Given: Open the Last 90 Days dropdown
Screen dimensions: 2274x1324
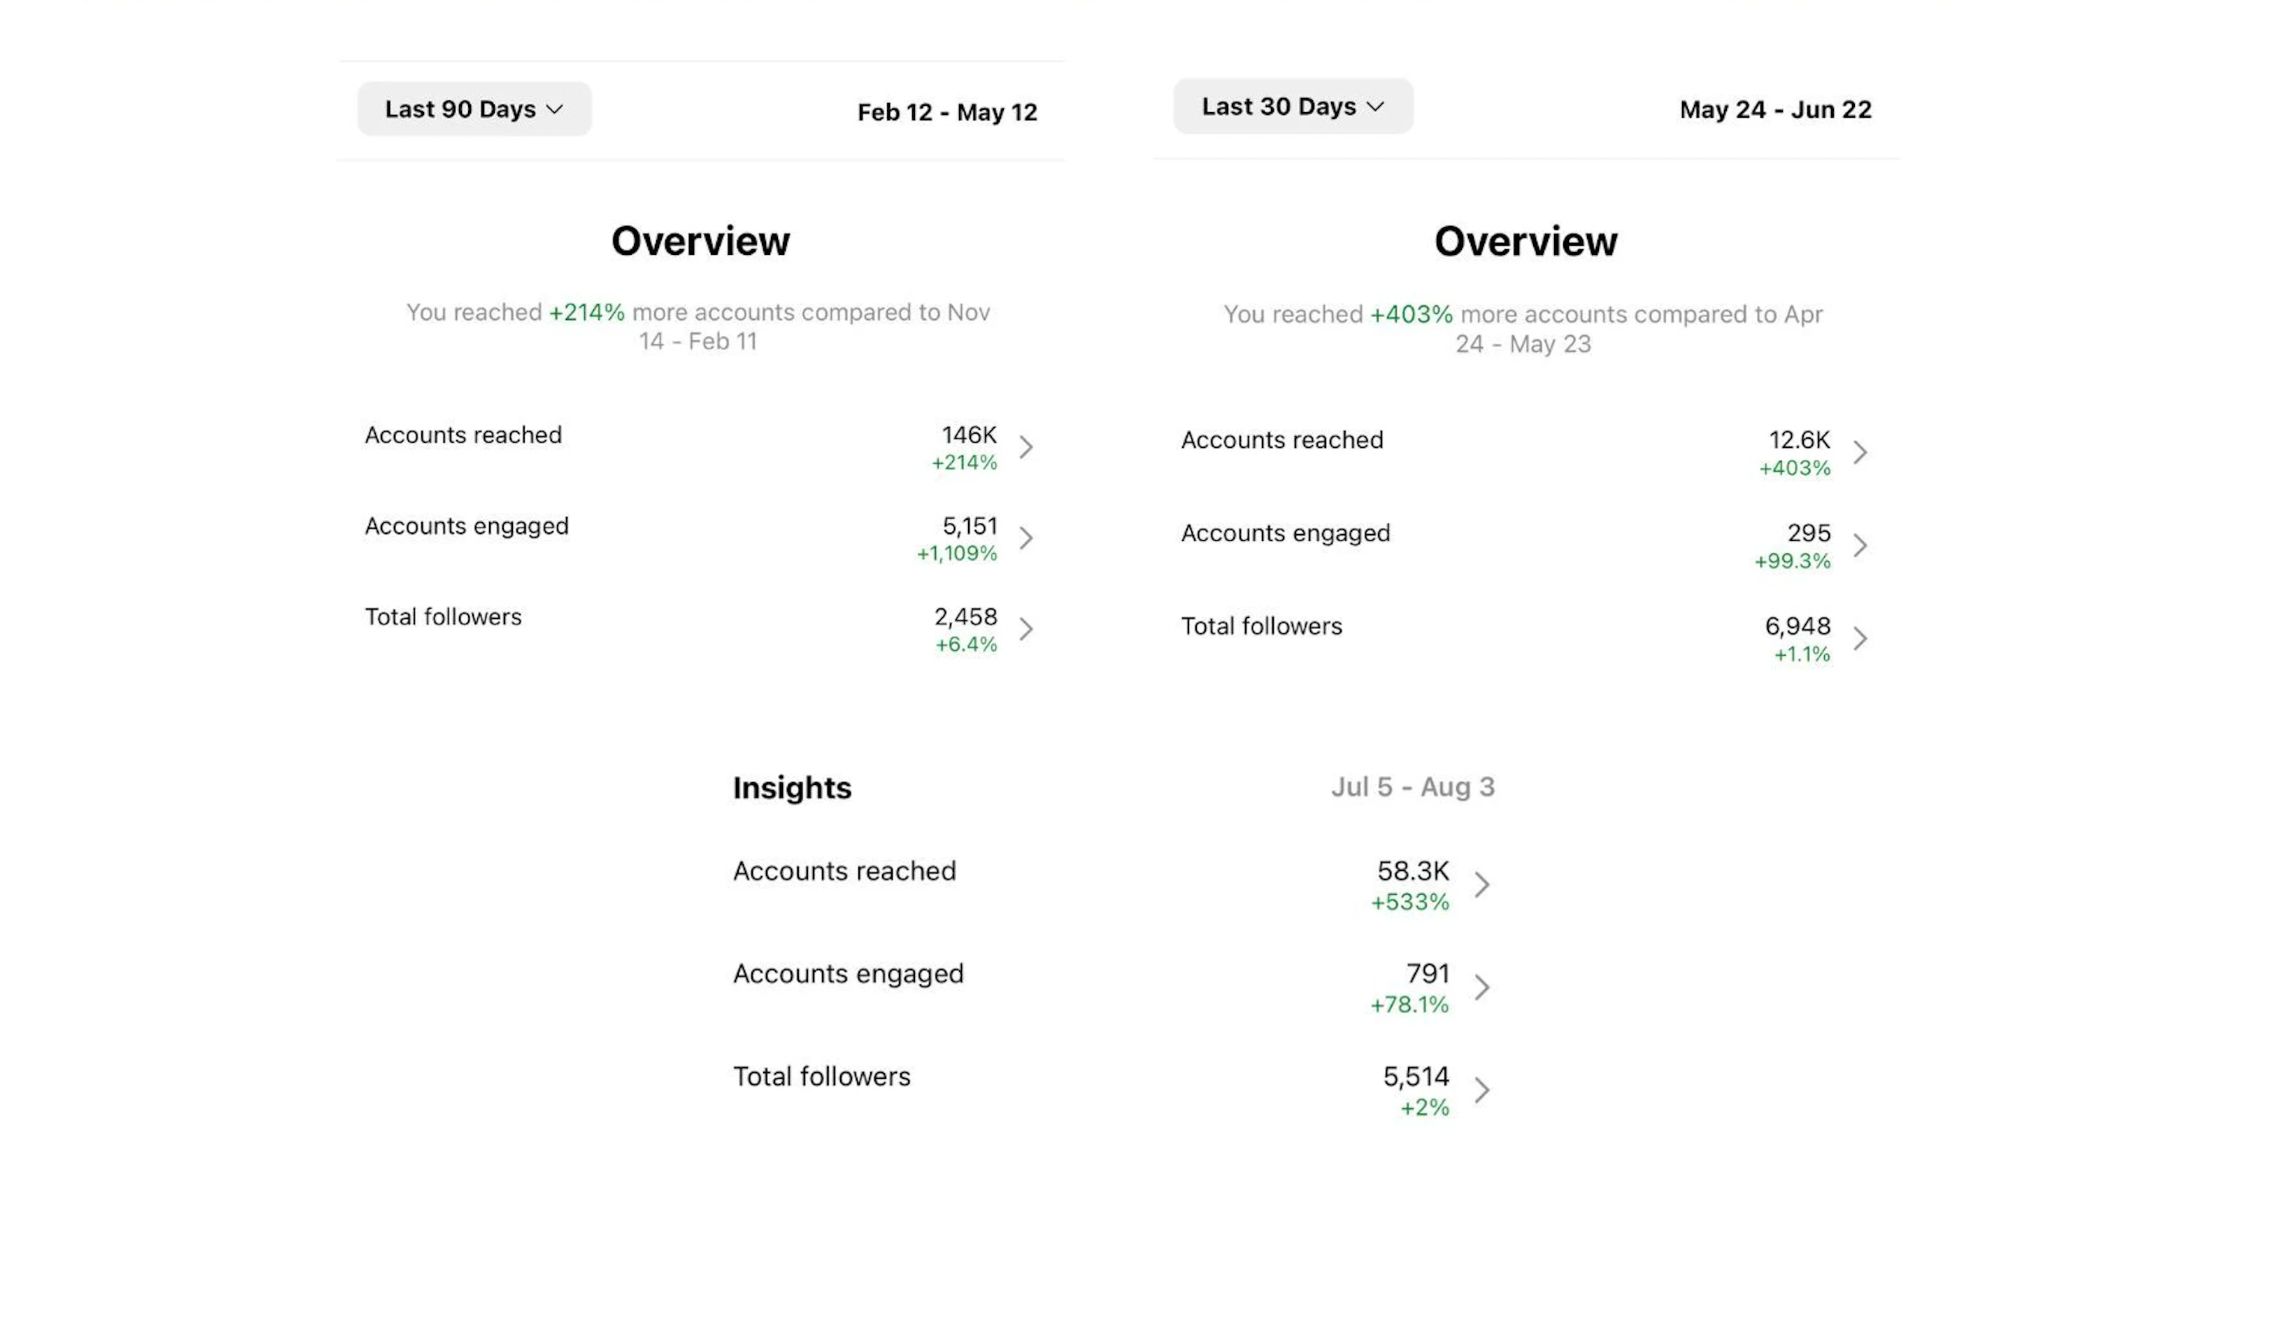Looking at the screenshot, I should pyautogui.click(x=474, y=109).
